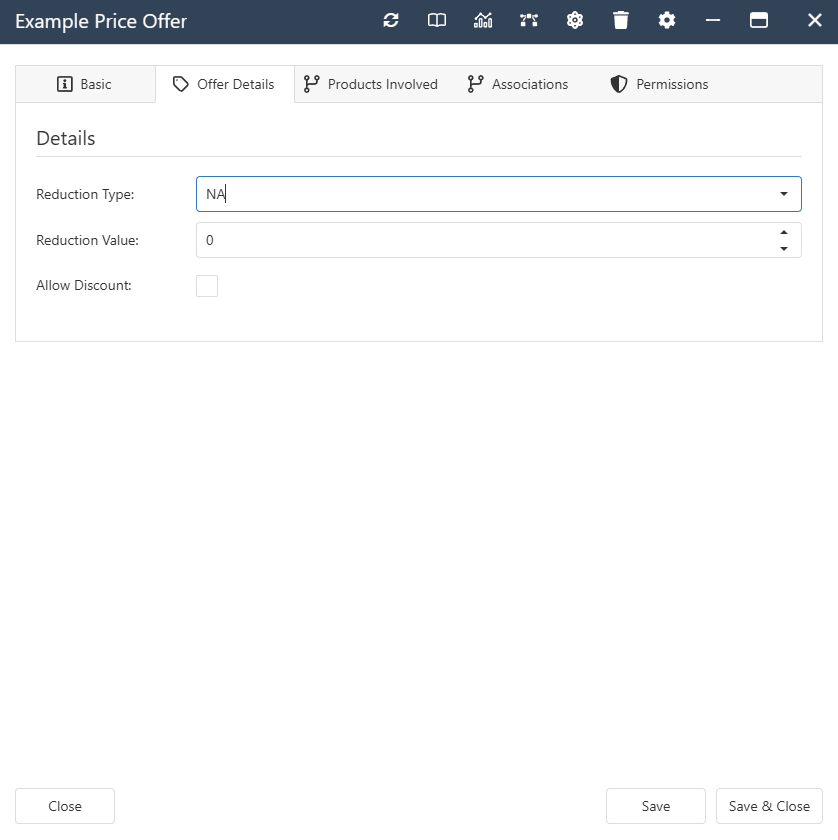Click the info icon on the Basic tab
Screen dimensions: 838x840
tap(62, 84)
